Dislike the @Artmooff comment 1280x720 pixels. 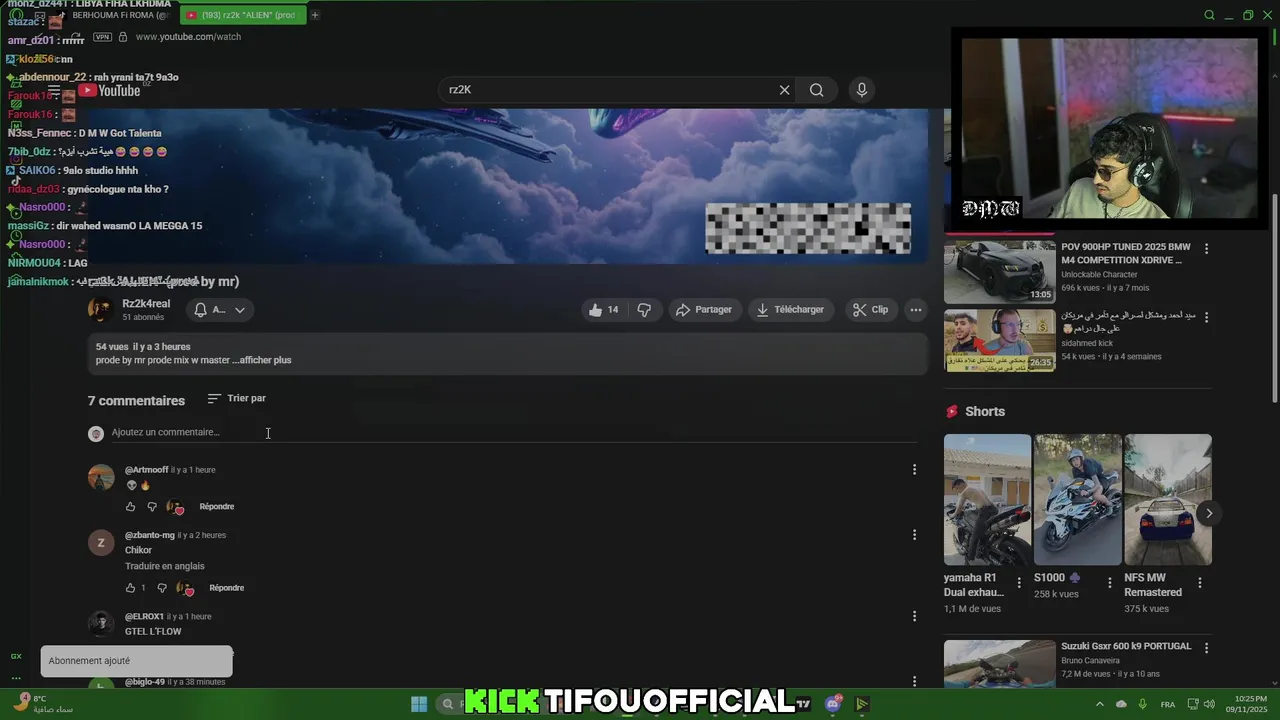click(x=152, y=507)
